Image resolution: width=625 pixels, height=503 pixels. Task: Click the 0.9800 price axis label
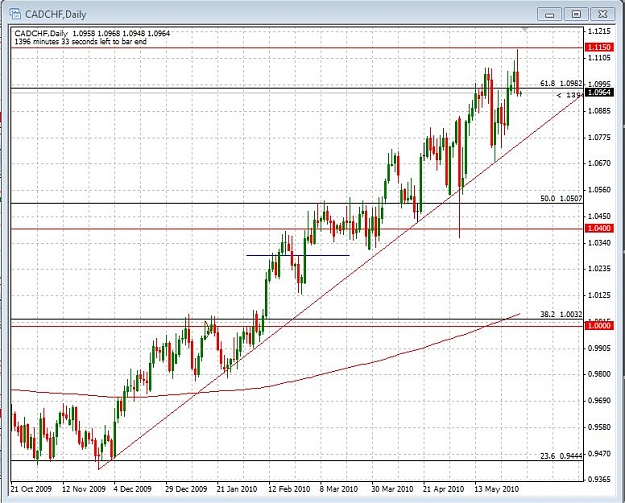pyautogui.click(x=599, y=374)
